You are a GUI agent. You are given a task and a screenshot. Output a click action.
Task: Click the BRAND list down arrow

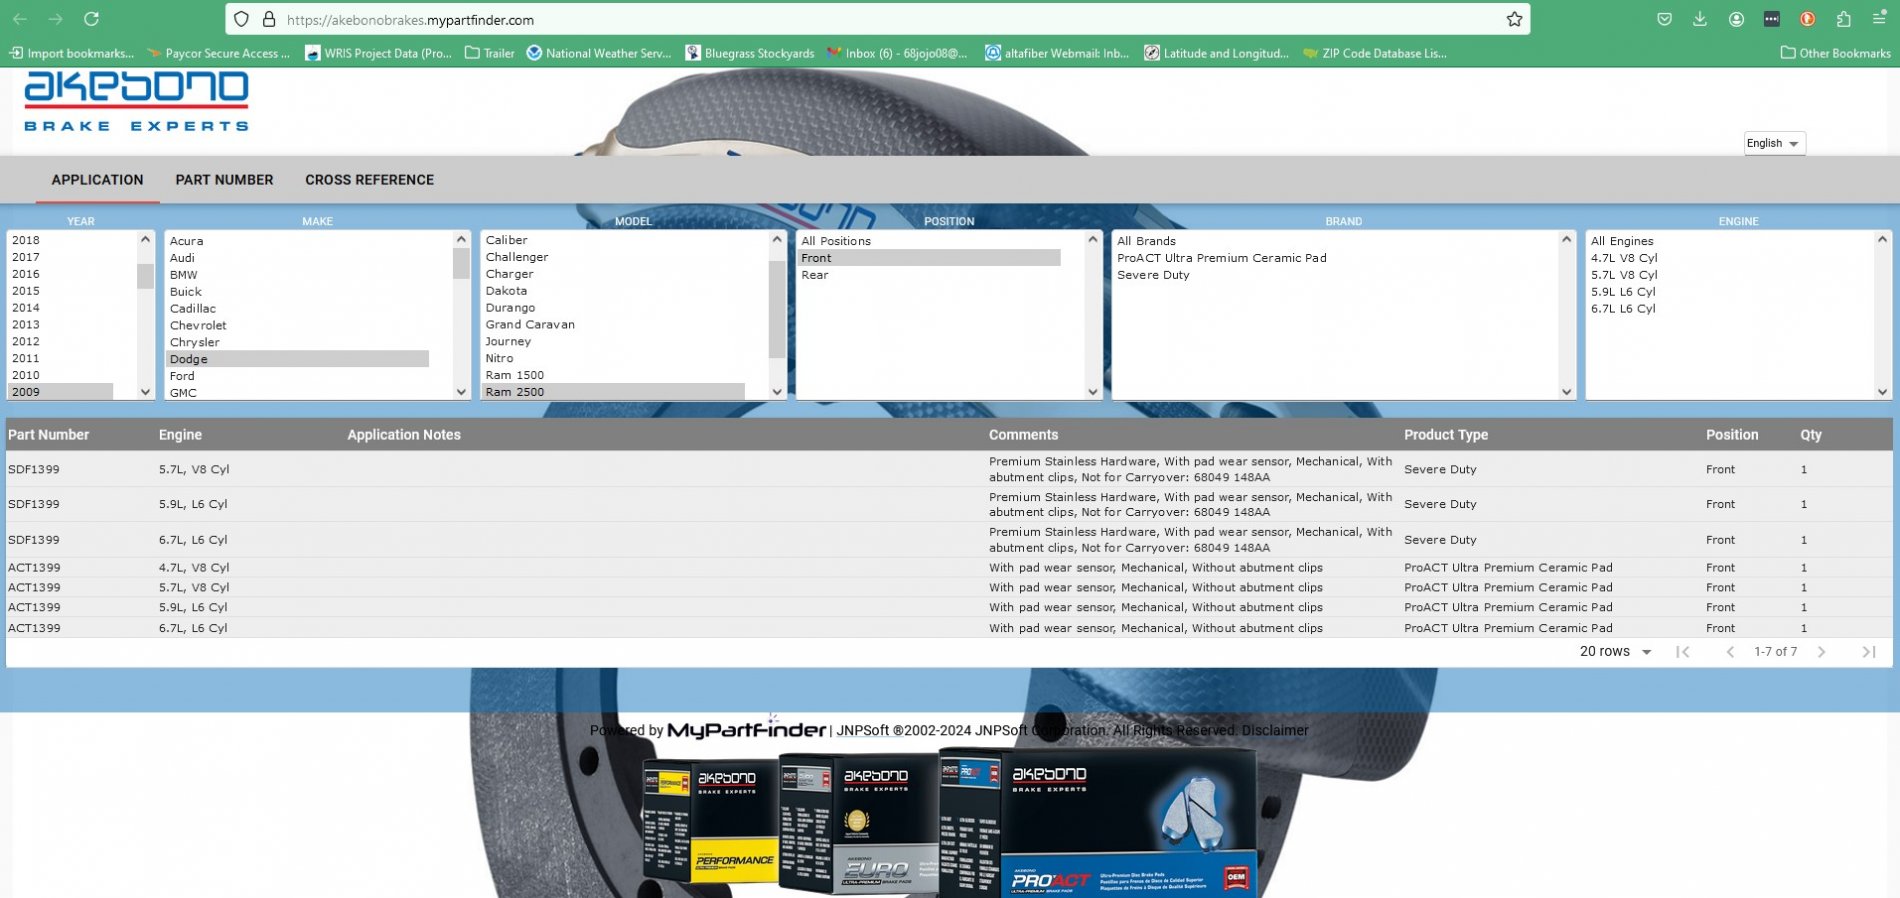pos(1567,392)
